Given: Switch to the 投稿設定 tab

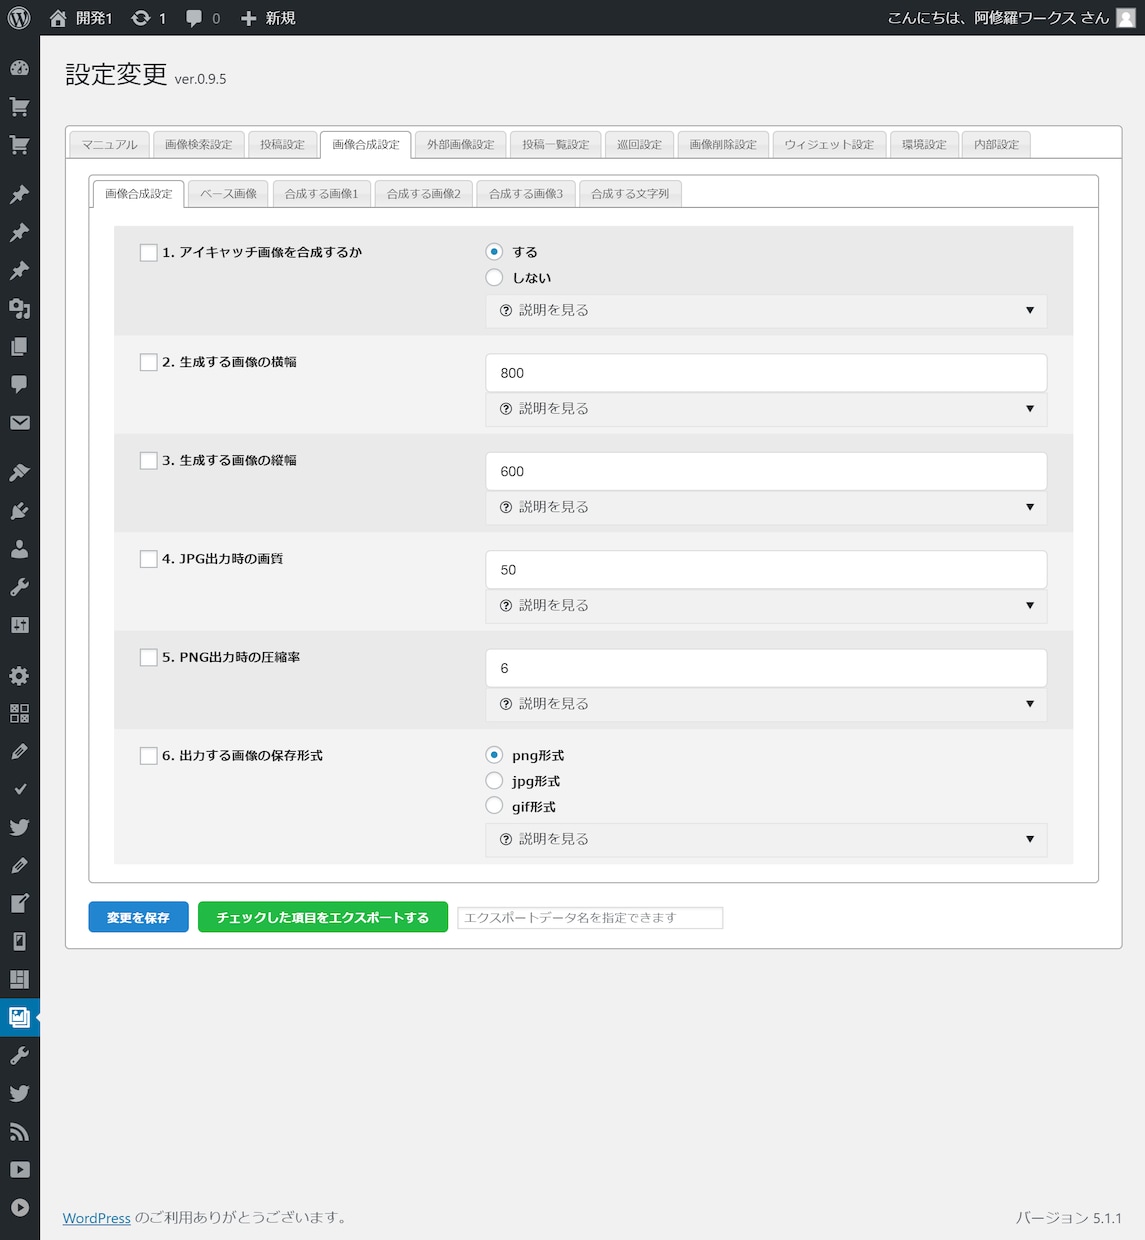Looking at the screenshot, I should point(282,145).
